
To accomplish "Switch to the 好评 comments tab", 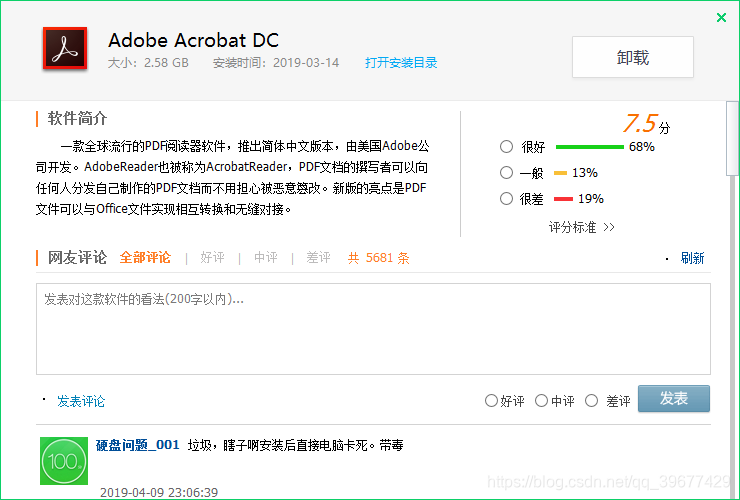I will tap(212, 257).
